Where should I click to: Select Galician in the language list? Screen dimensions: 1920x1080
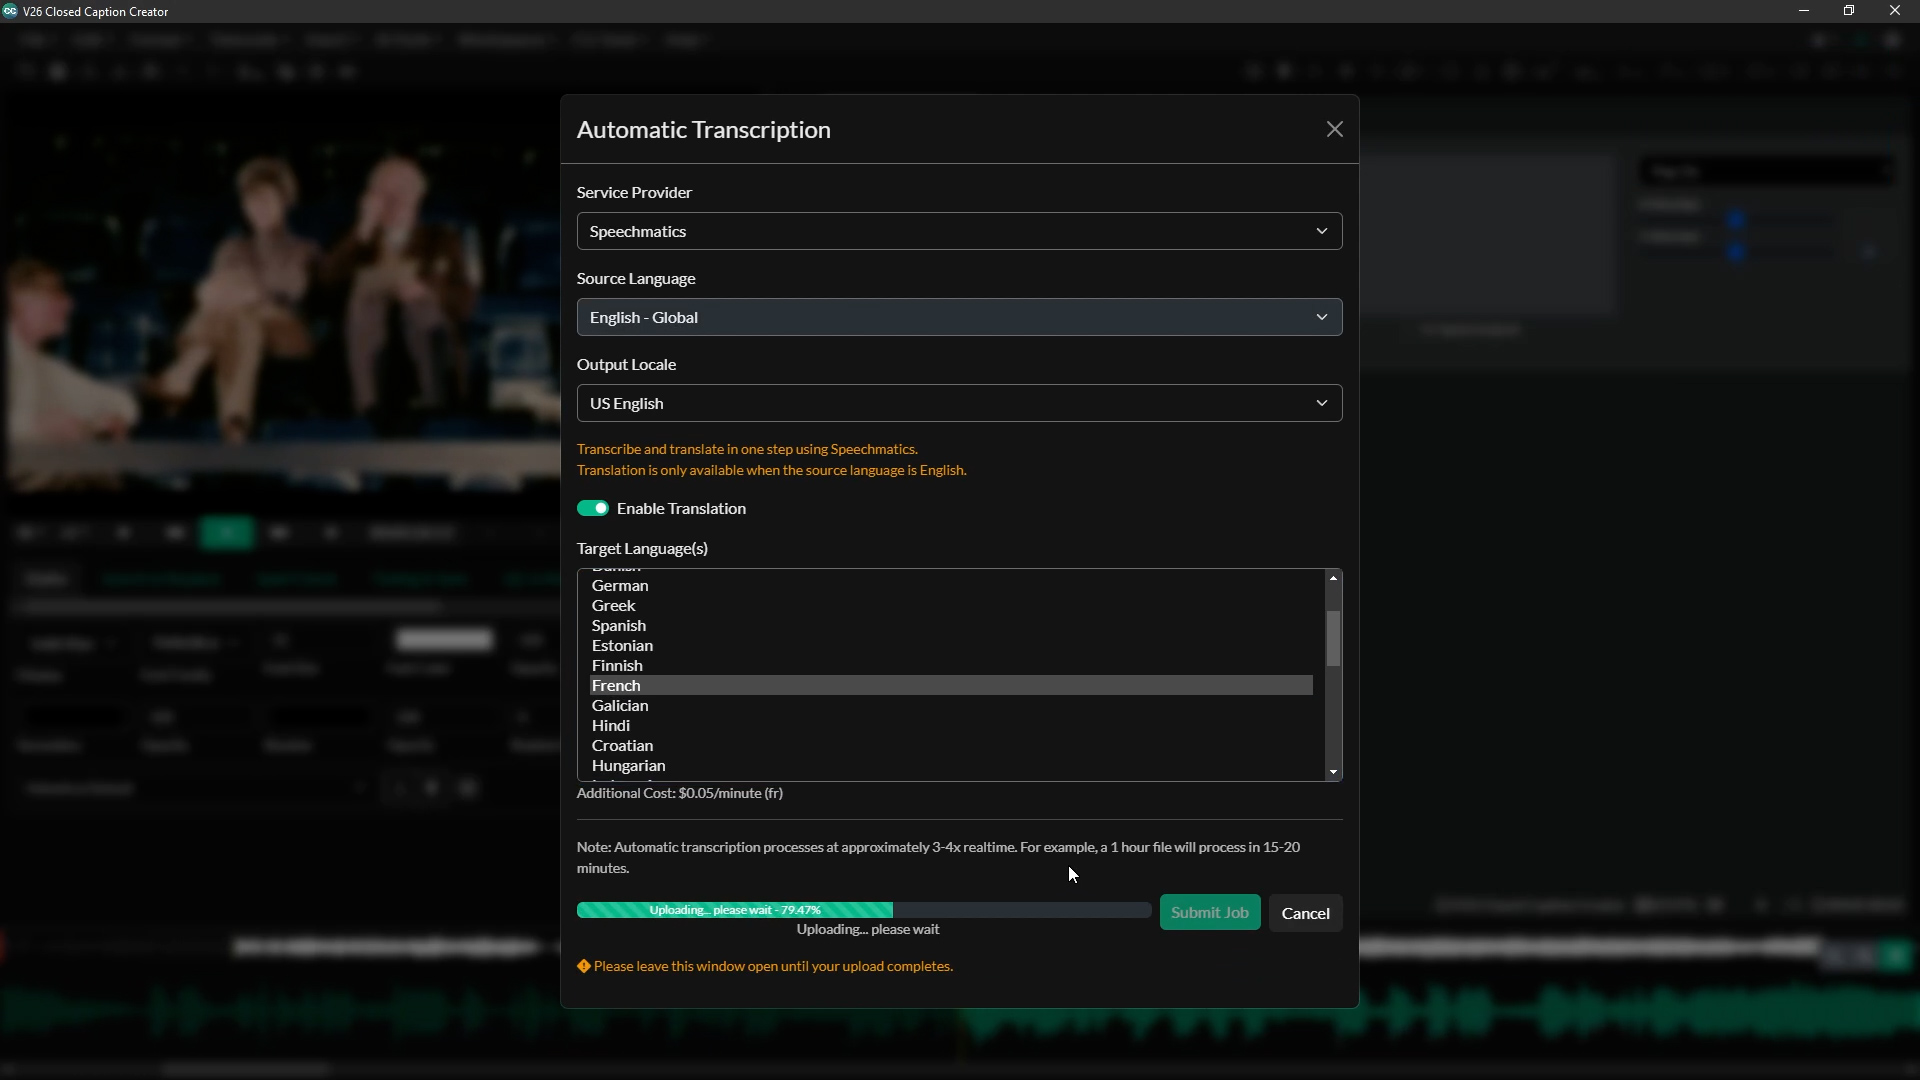(x=951, y=706)
